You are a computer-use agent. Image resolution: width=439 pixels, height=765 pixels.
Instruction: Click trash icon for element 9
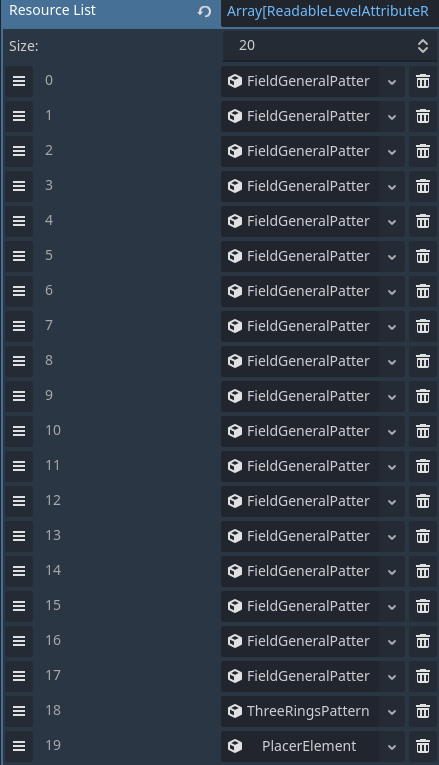423,396
